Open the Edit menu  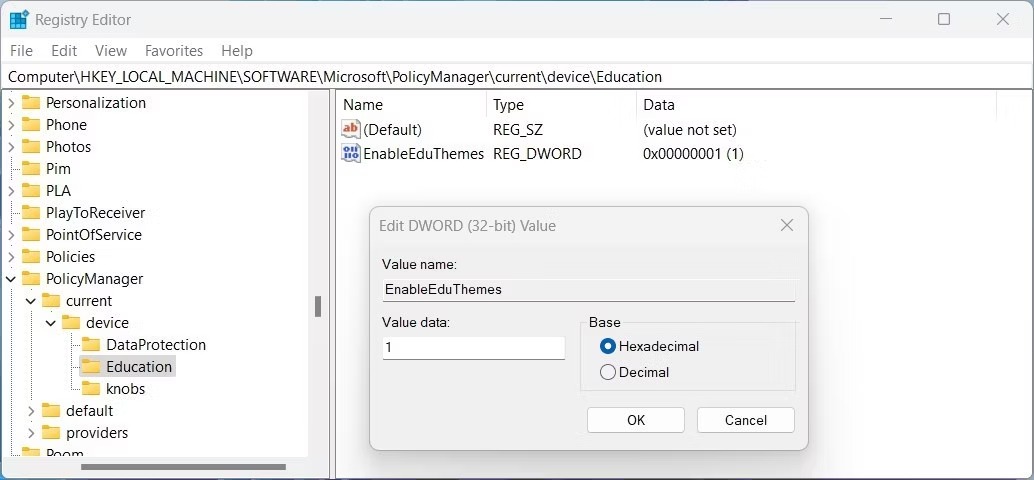pyautogui.click(x=64, y=51)
